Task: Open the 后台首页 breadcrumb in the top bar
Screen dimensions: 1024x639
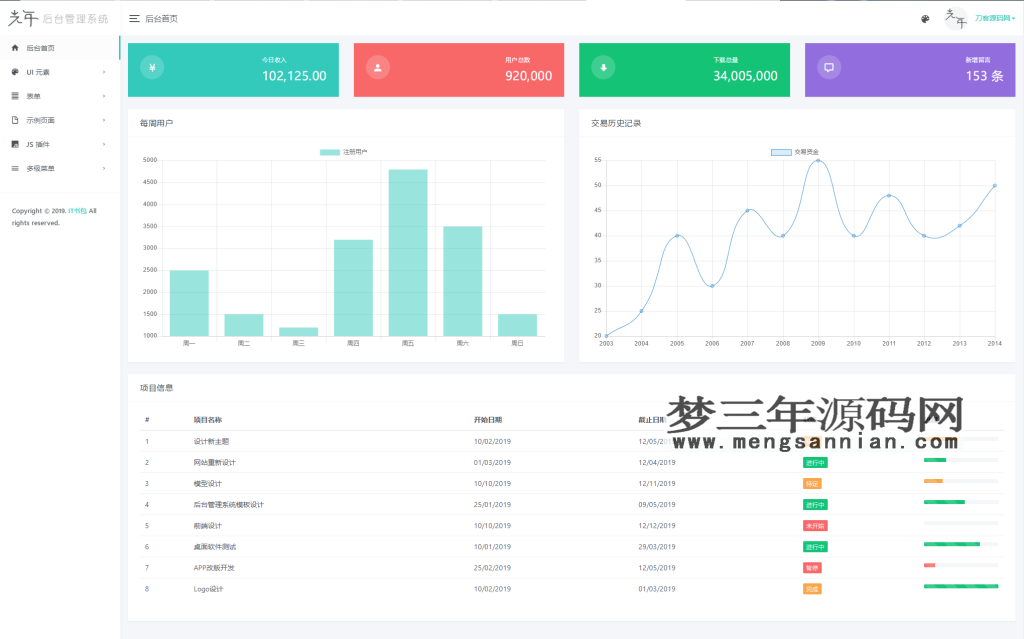Action: tap(163, 17)
